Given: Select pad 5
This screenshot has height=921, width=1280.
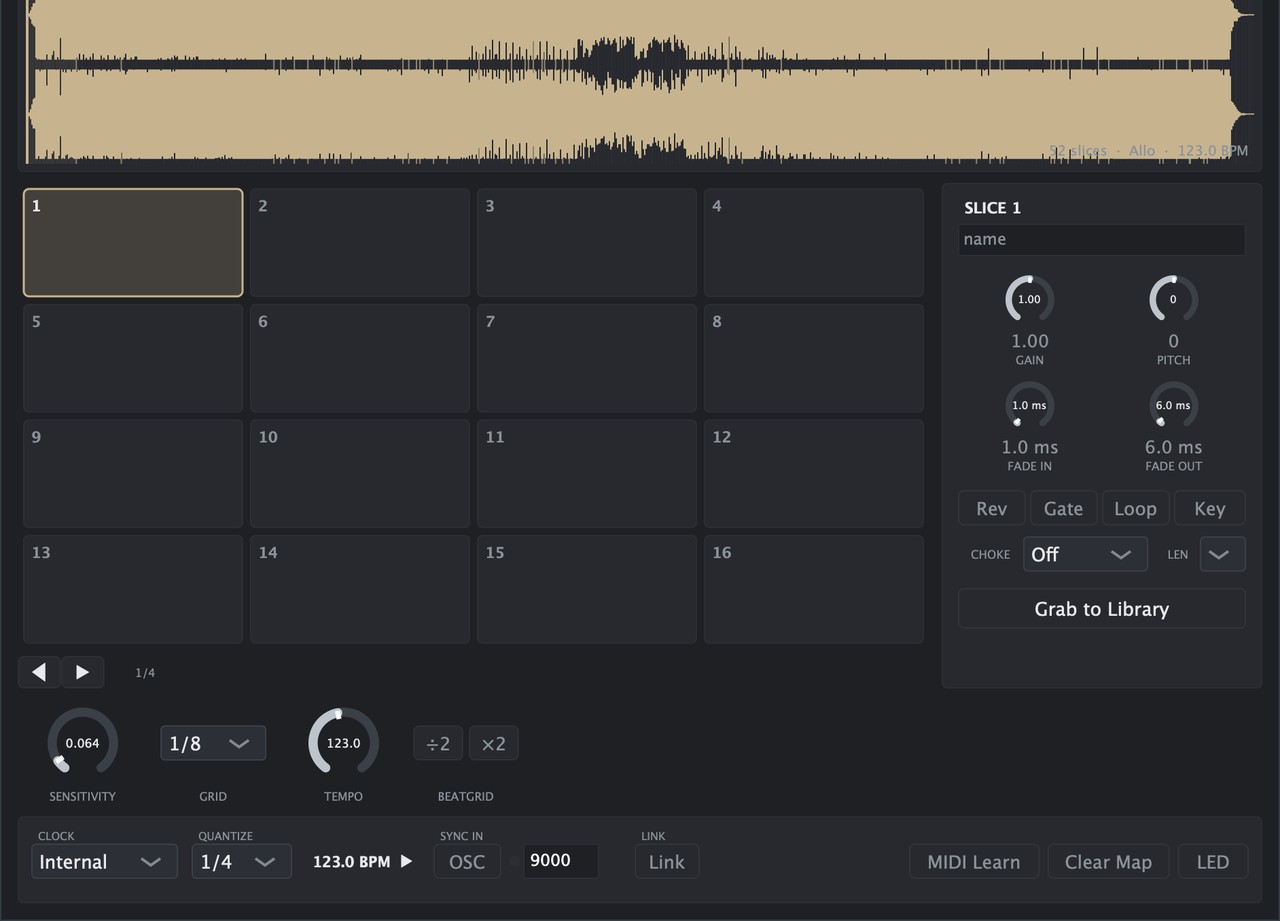Looking at the screenshot, I should tap(133, 358).
